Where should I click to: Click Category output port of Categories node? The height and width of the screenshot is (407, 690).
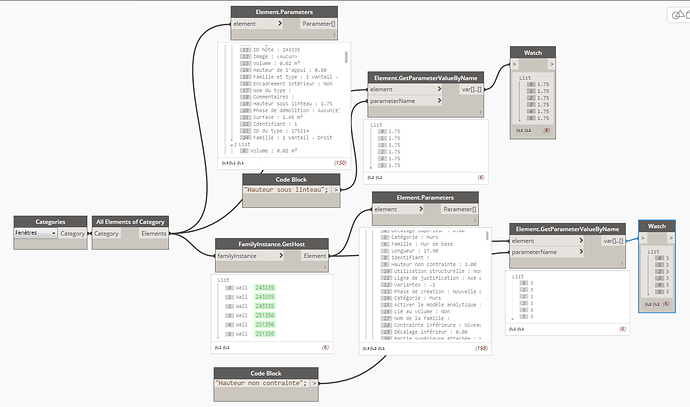[72, 234]
